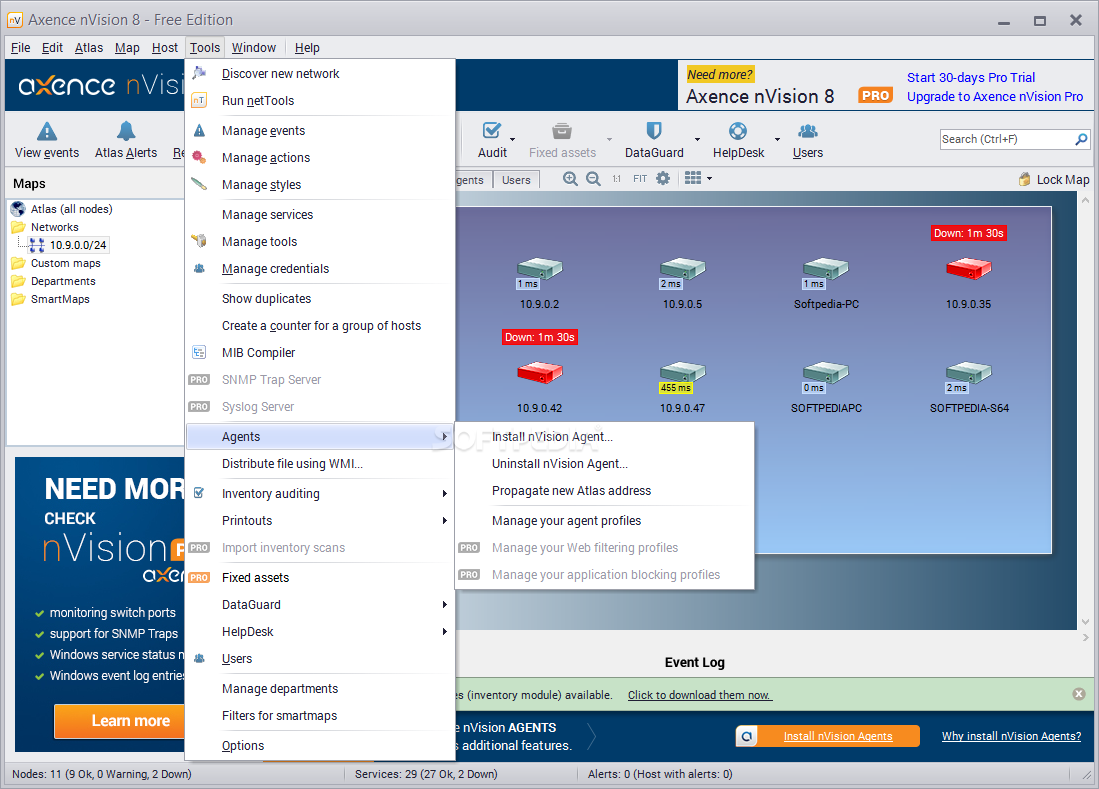The width and height of the screenshot is (1099, 789).
Task: Open the Help menu
Action: coord(307,48)
